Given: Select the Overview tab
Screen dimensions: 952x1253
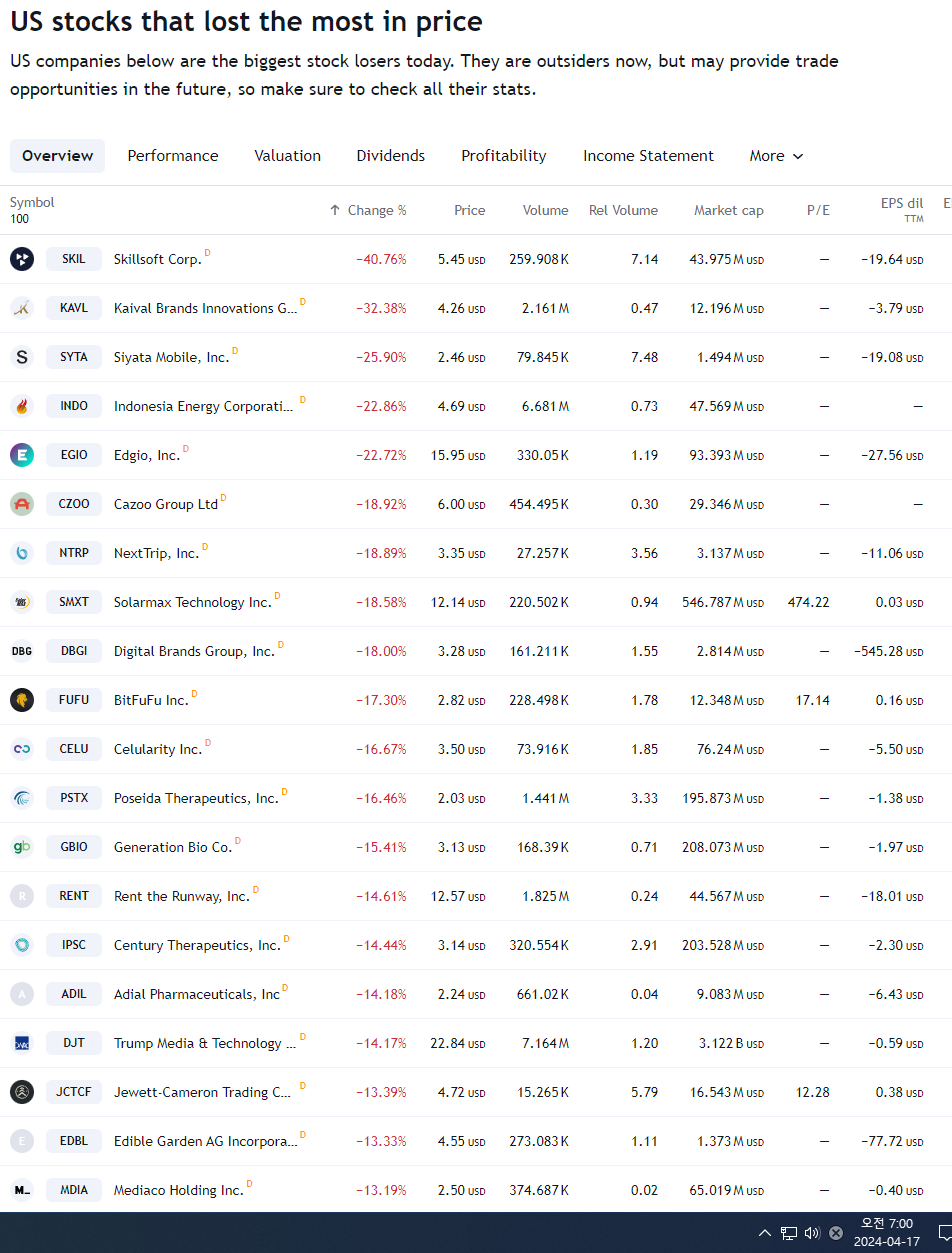Looking at the screenshot, I should point(57,156).
